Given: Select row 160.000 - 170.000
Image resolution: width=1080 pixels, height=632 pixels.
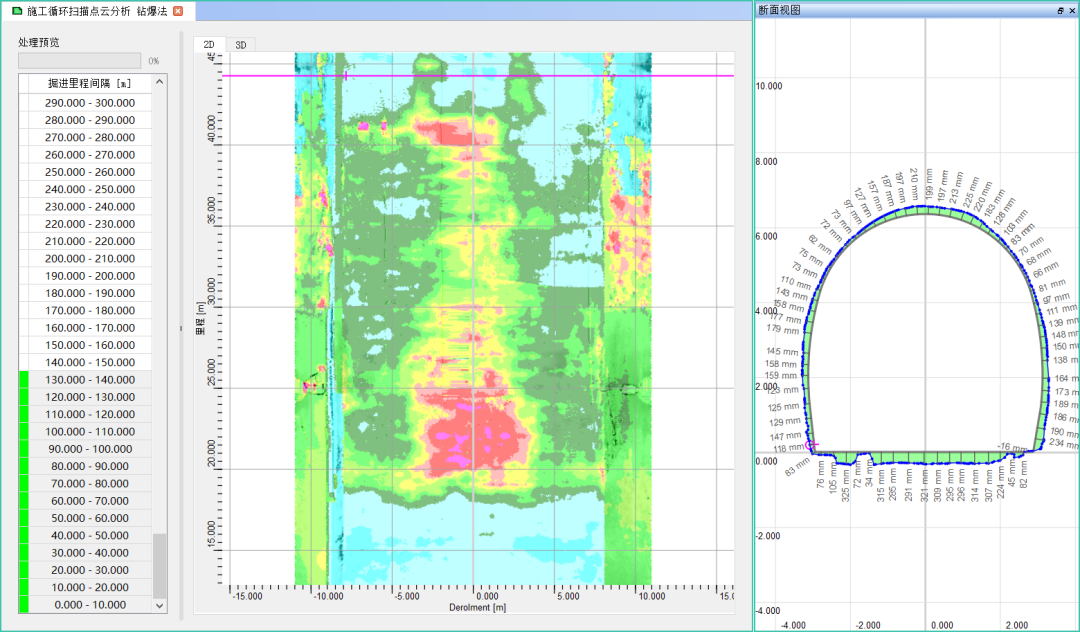Looking at the screenshot, I should 90,328.
